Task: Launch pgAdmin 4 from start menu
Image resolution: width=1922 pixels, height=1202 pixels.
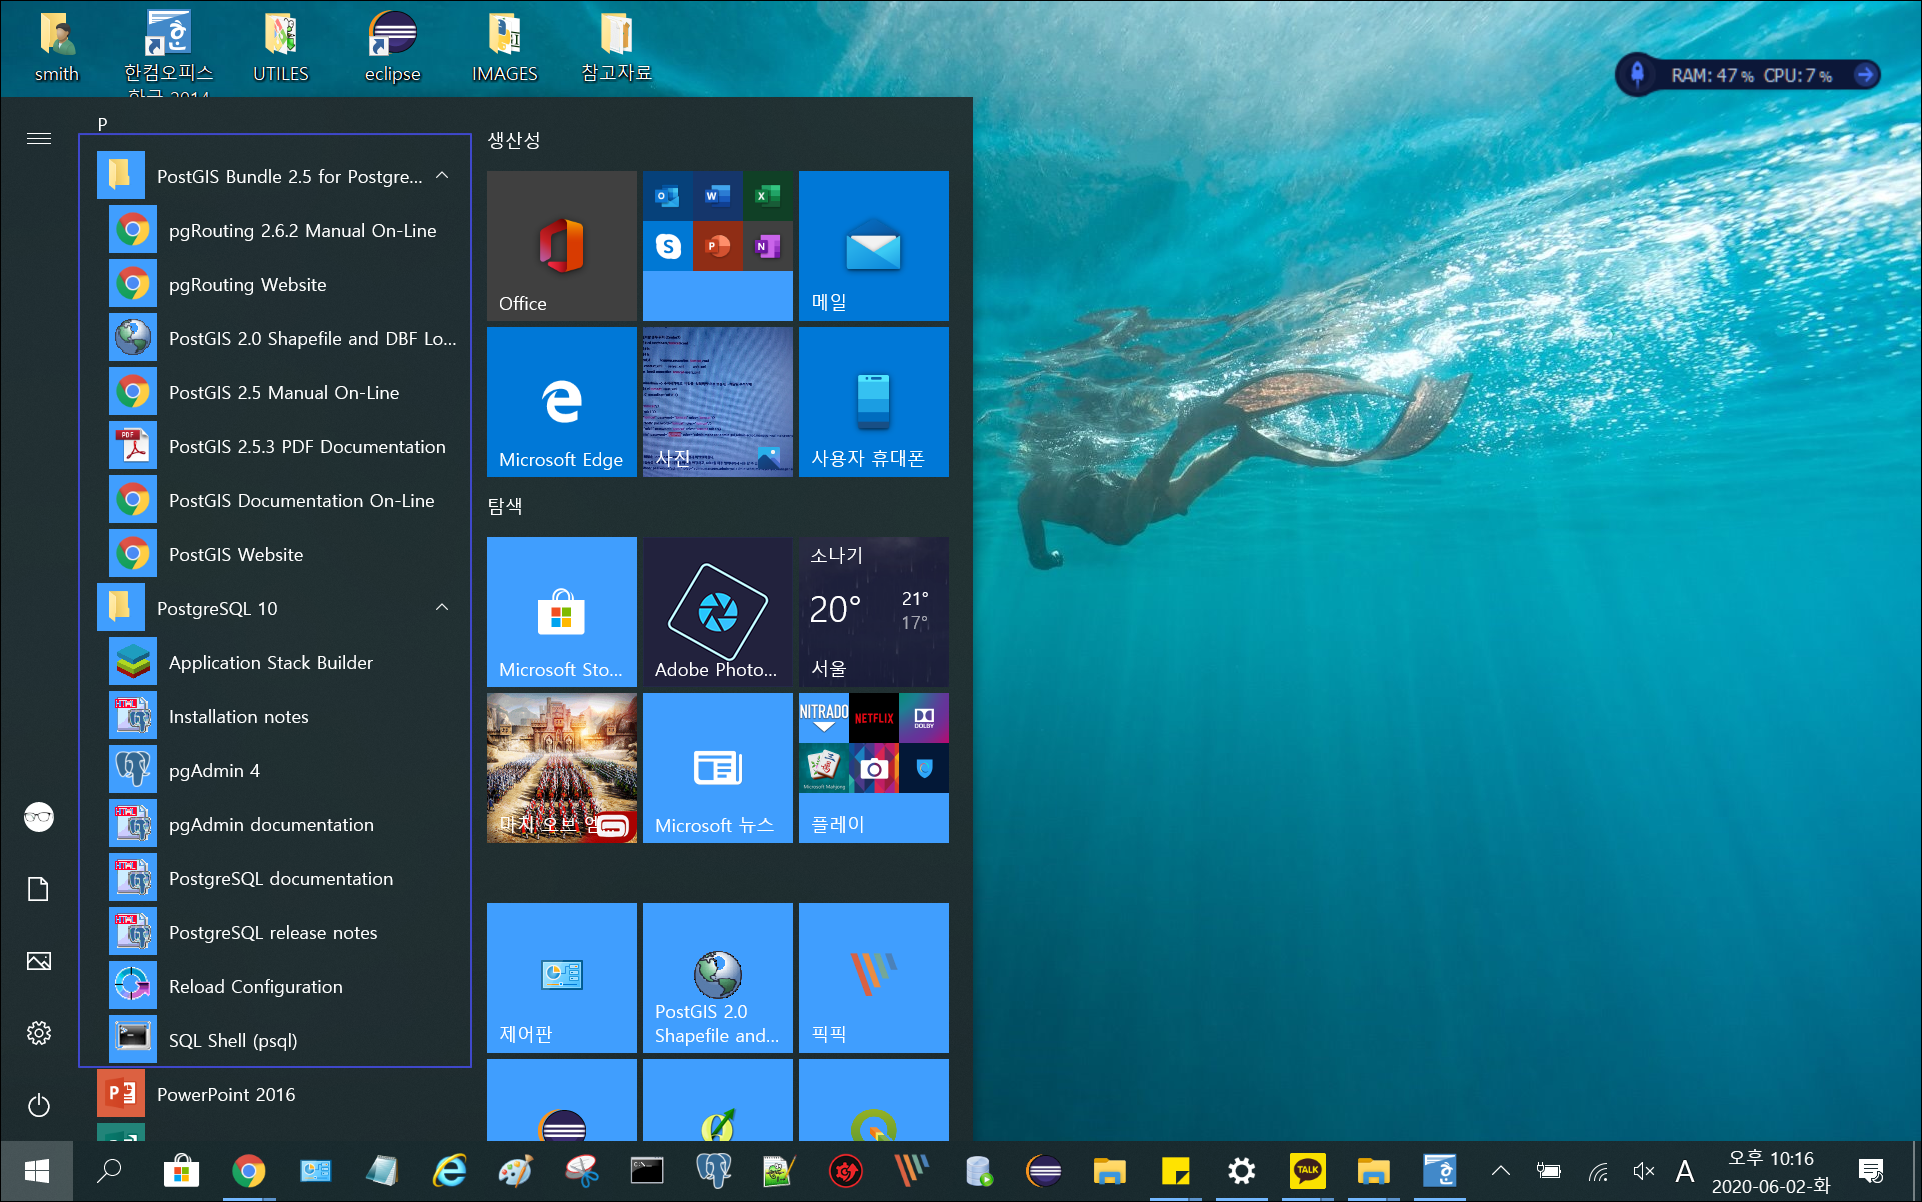Action: pyautogui.click(x=275, y=771)
